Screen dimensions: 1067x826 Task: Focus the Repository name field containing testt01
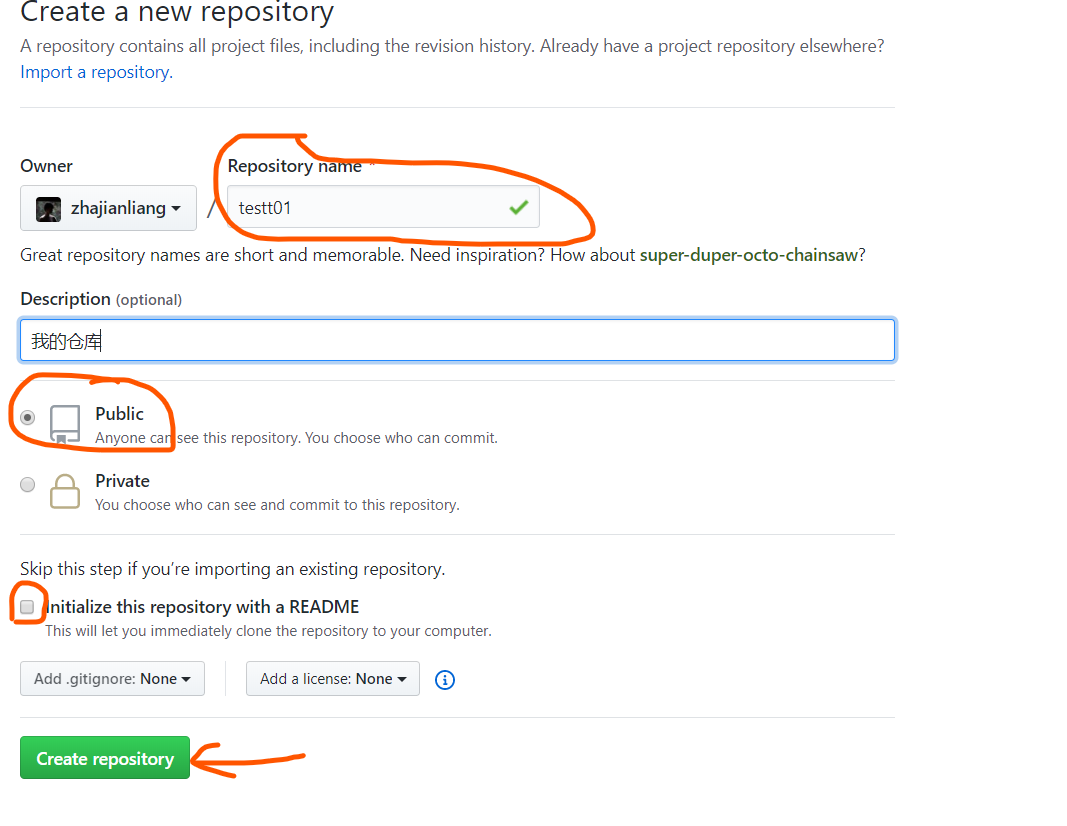(x=384, y=207)
